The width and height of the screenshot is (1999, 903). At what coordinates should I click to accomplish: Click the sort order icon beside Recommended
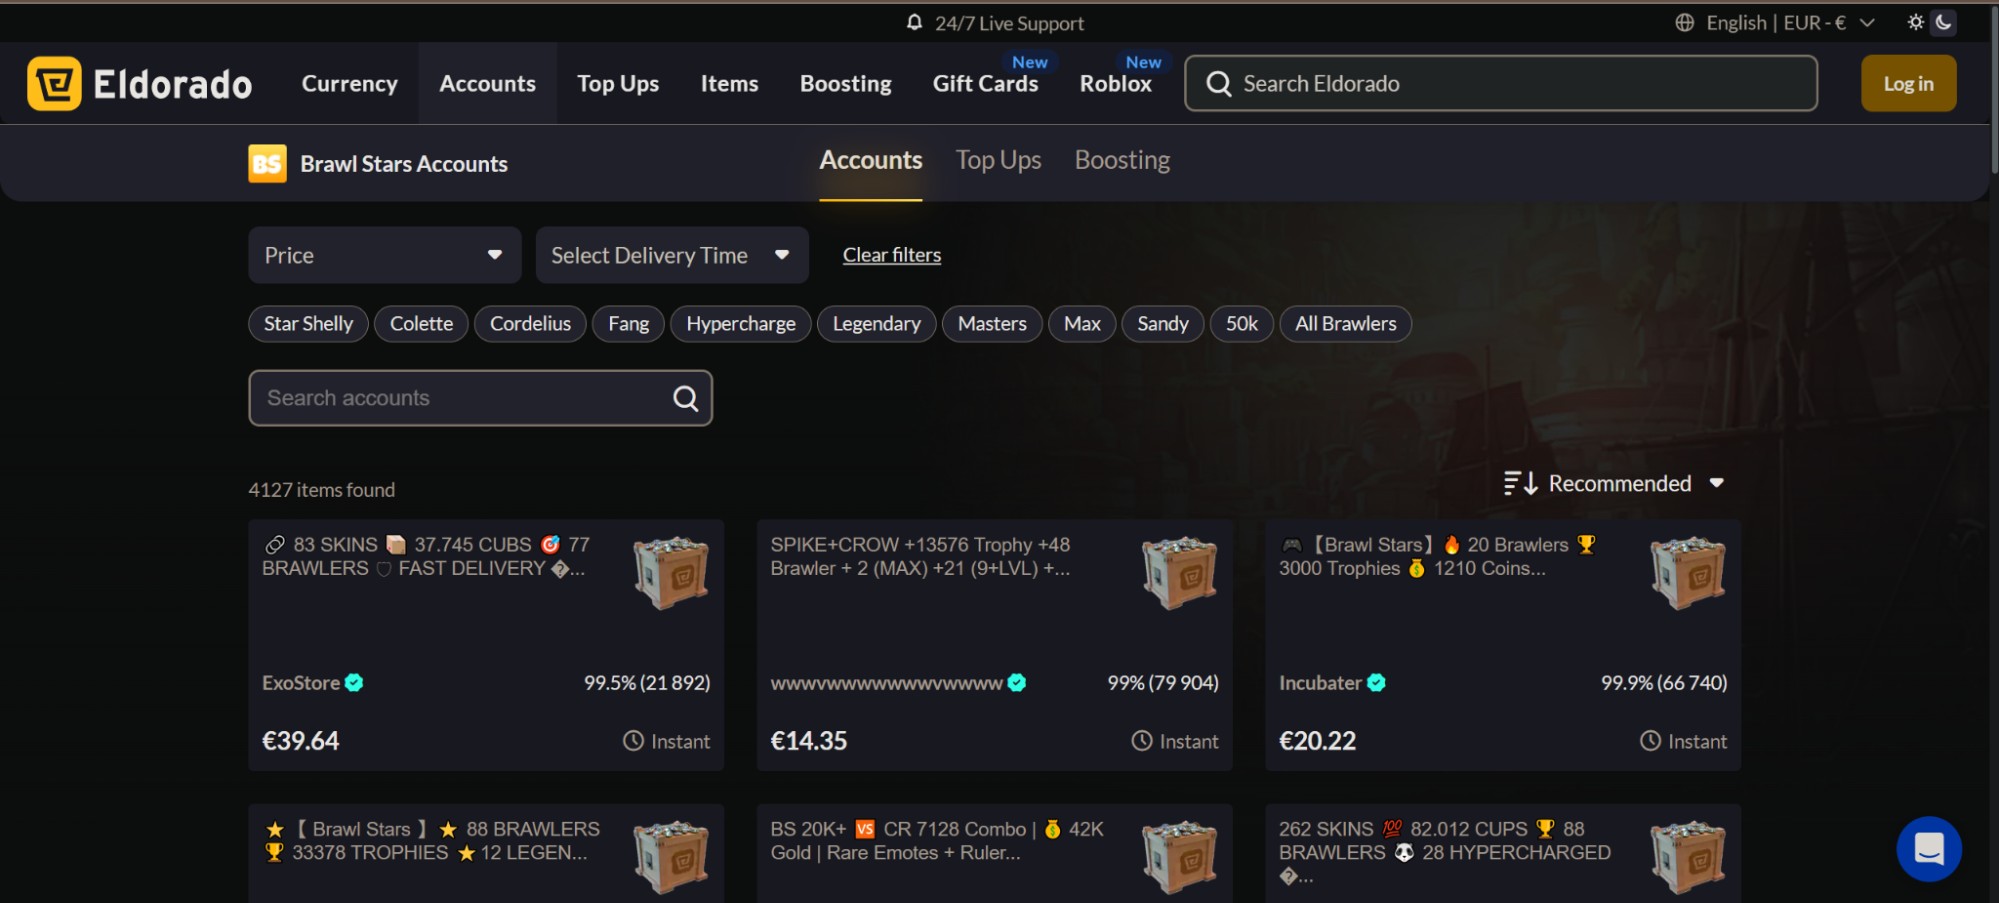[x=1520, y=484]
